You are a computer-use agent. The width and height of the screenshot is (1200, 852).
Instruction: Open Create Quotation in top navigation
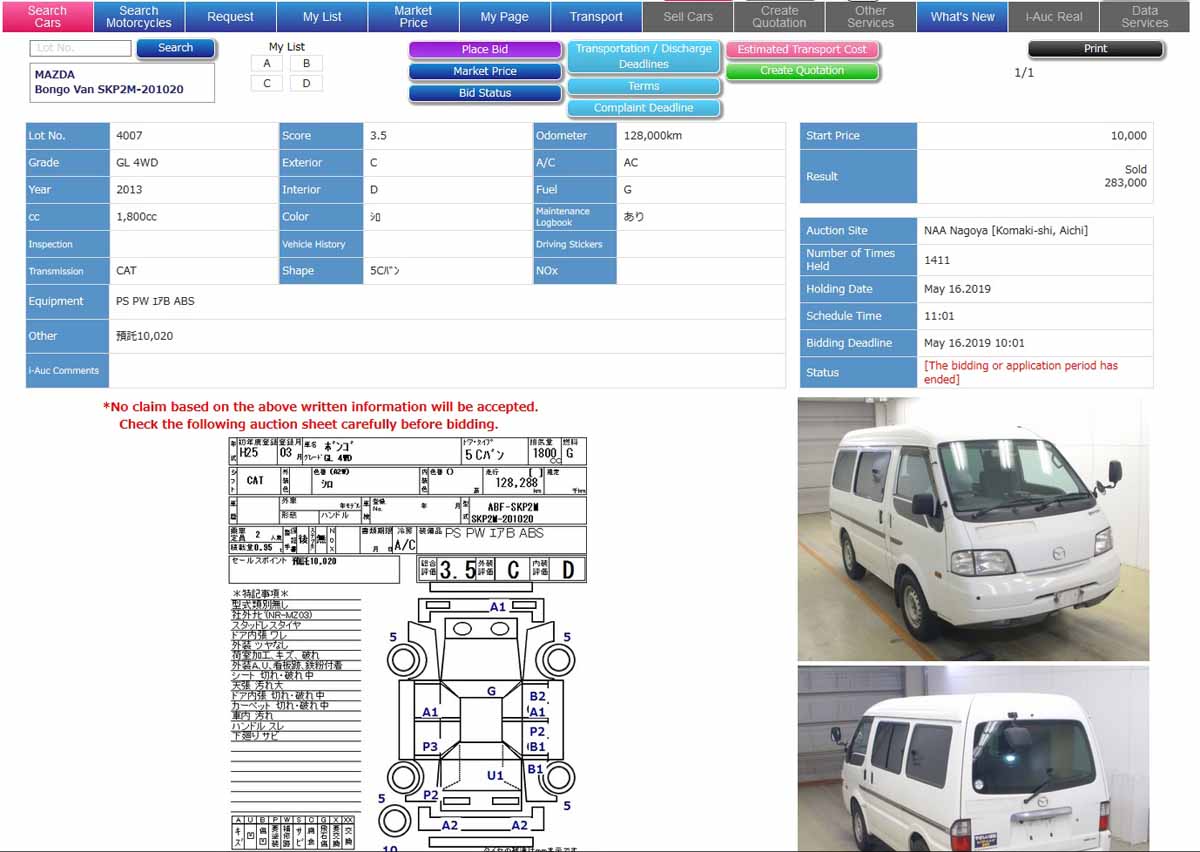pos(779,16)
